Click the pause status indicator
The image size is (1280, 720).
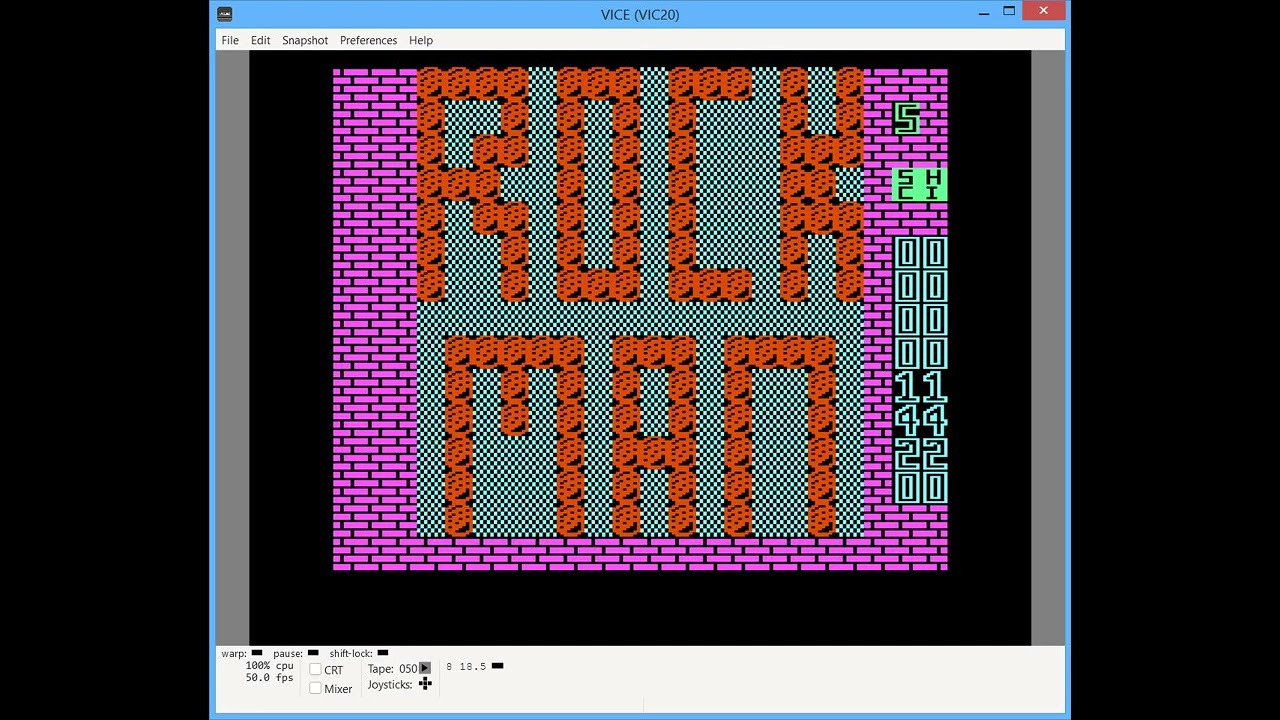coord(313,653)
